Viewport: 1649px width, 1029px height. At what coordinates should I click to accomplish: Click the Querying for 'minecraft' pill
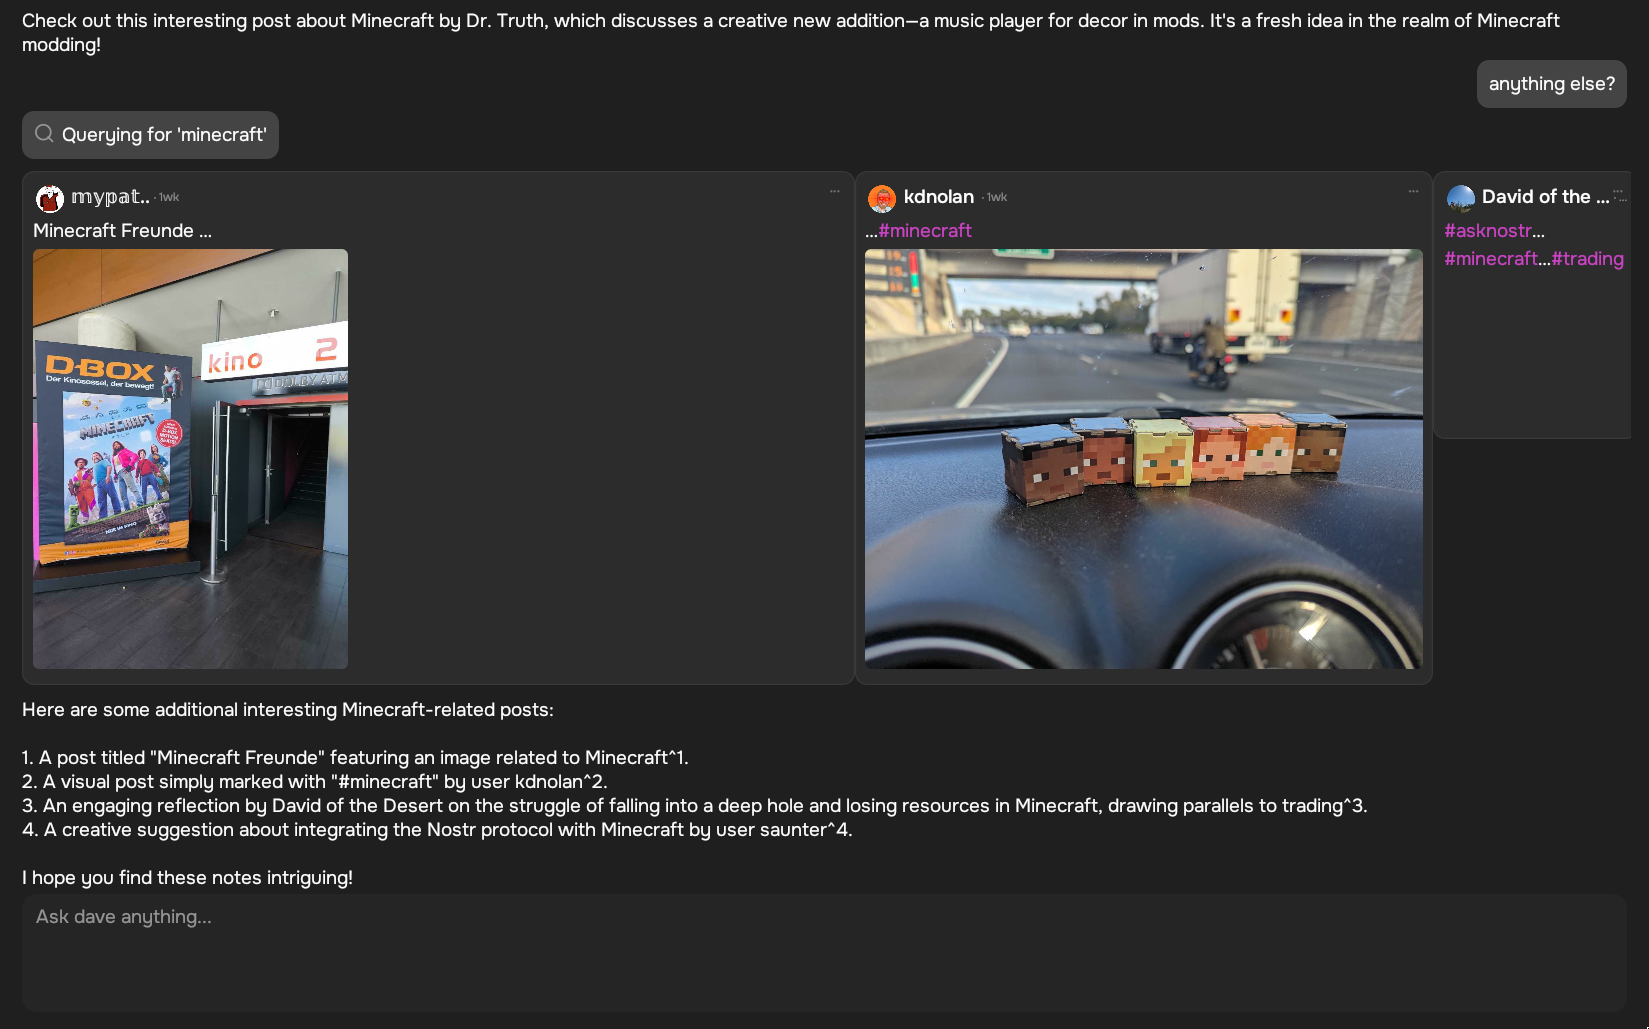coord(150,135)
